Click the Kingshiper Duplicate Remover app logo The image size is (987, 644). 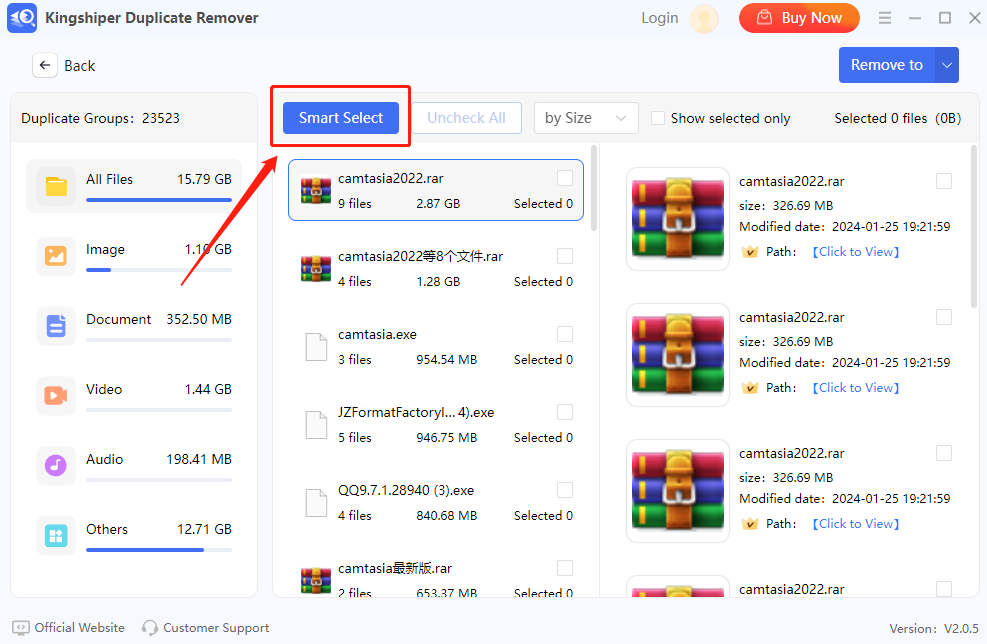click(x=22, y=18)
